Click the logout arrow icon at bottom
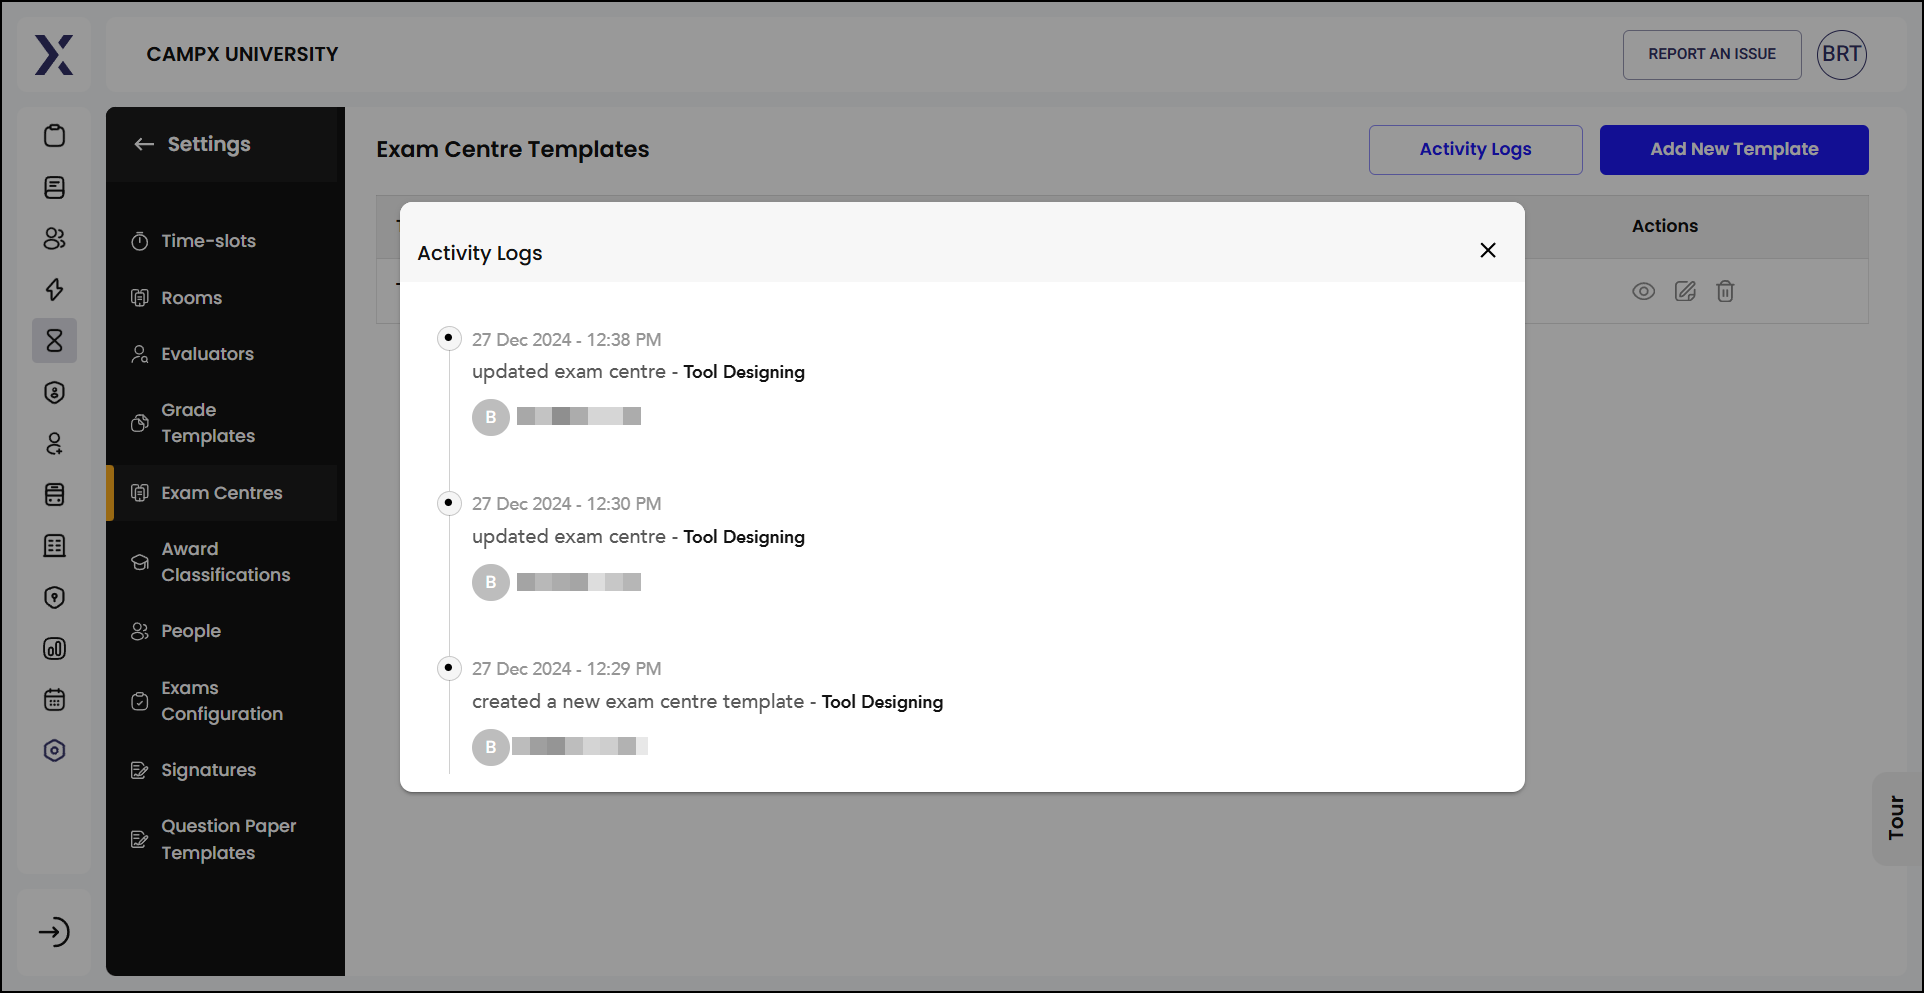Screen dimensions: 1924x993 [54, 932]
